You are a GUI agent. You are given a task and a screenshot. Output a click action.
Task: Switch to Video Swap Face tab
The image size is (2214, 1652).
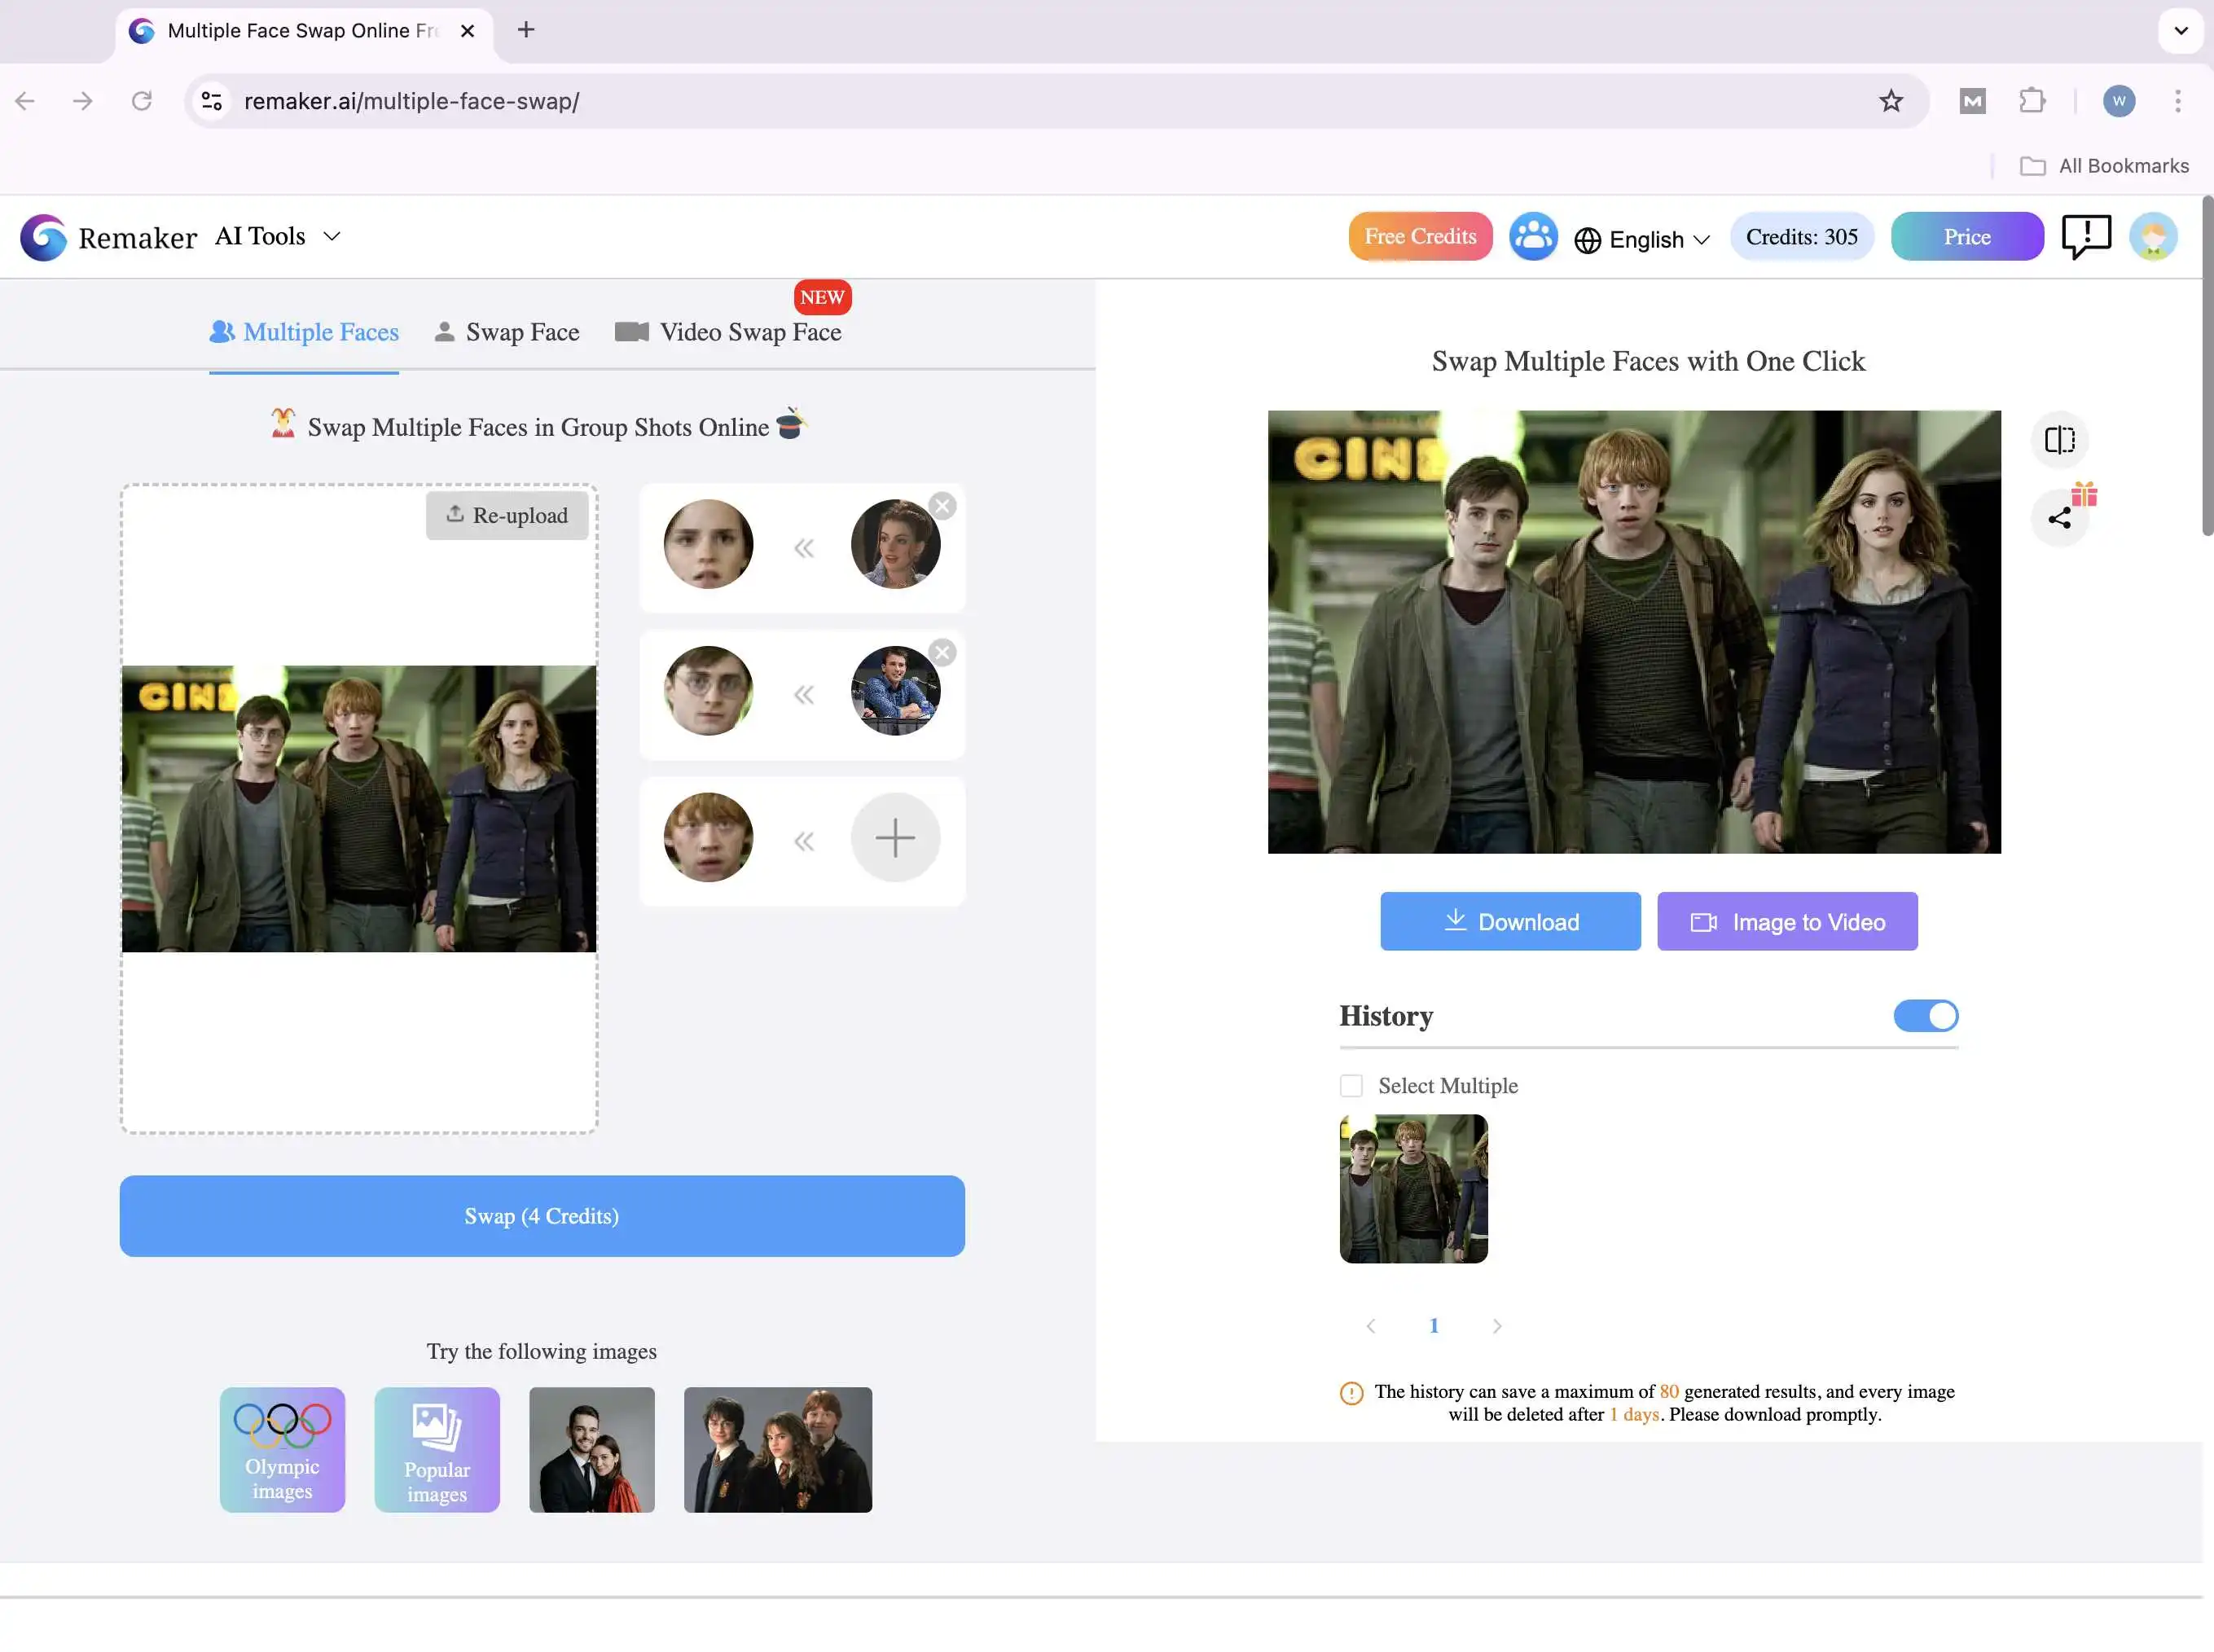728,332
